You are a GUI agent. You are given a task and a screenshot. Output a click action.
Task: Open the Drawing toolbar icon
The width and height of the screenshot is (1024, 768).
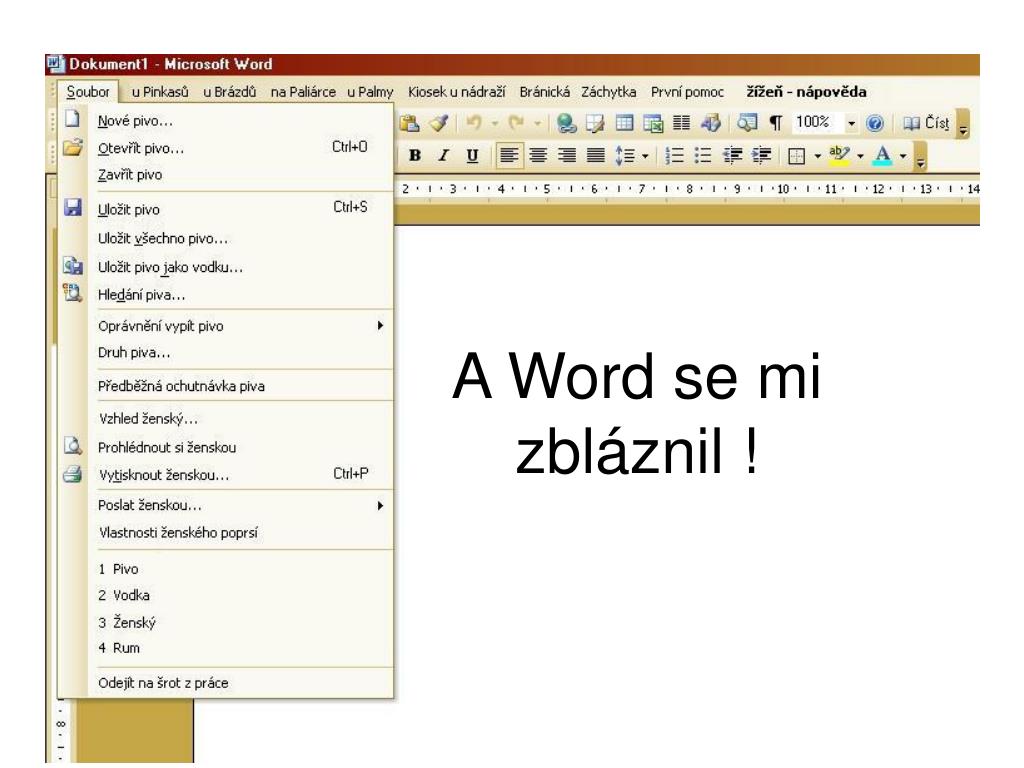click(711, 123)
